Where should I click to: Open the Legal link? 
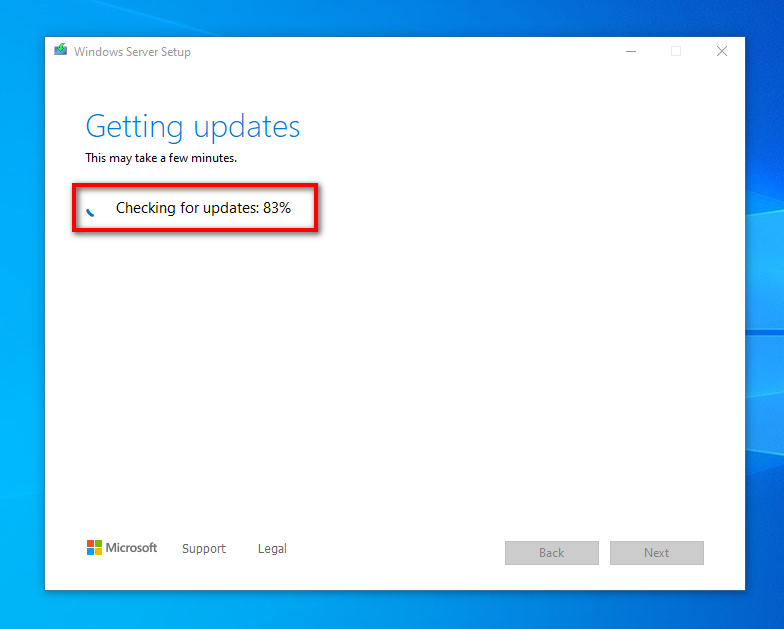(x=272, y=548)
